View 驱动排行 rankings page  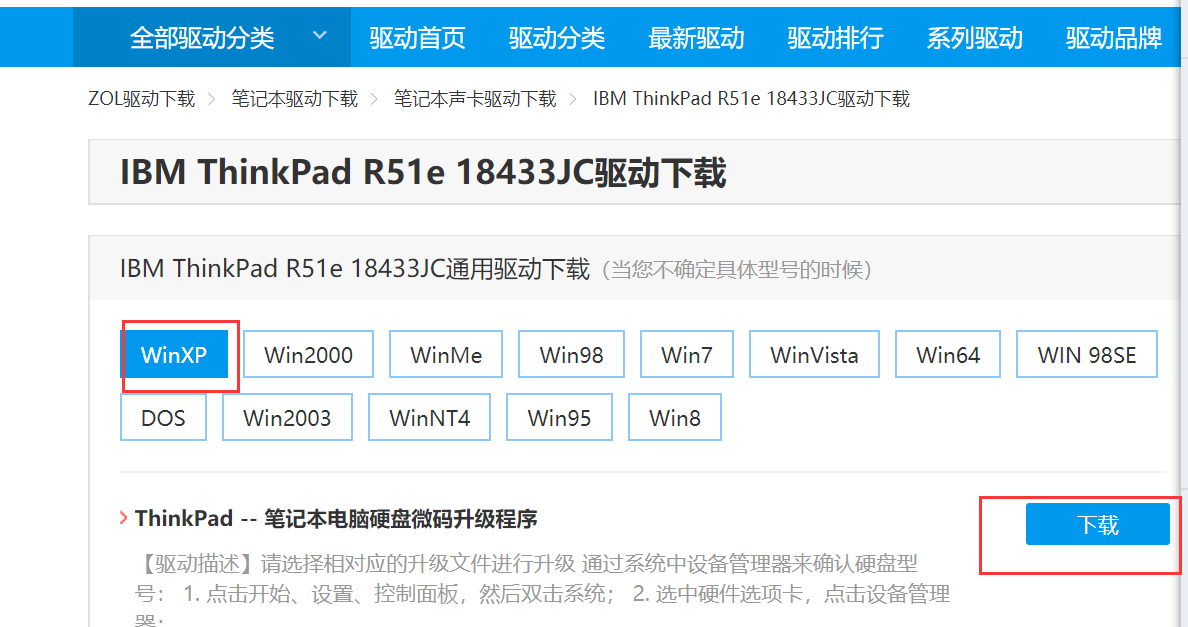tap(835, 37)
